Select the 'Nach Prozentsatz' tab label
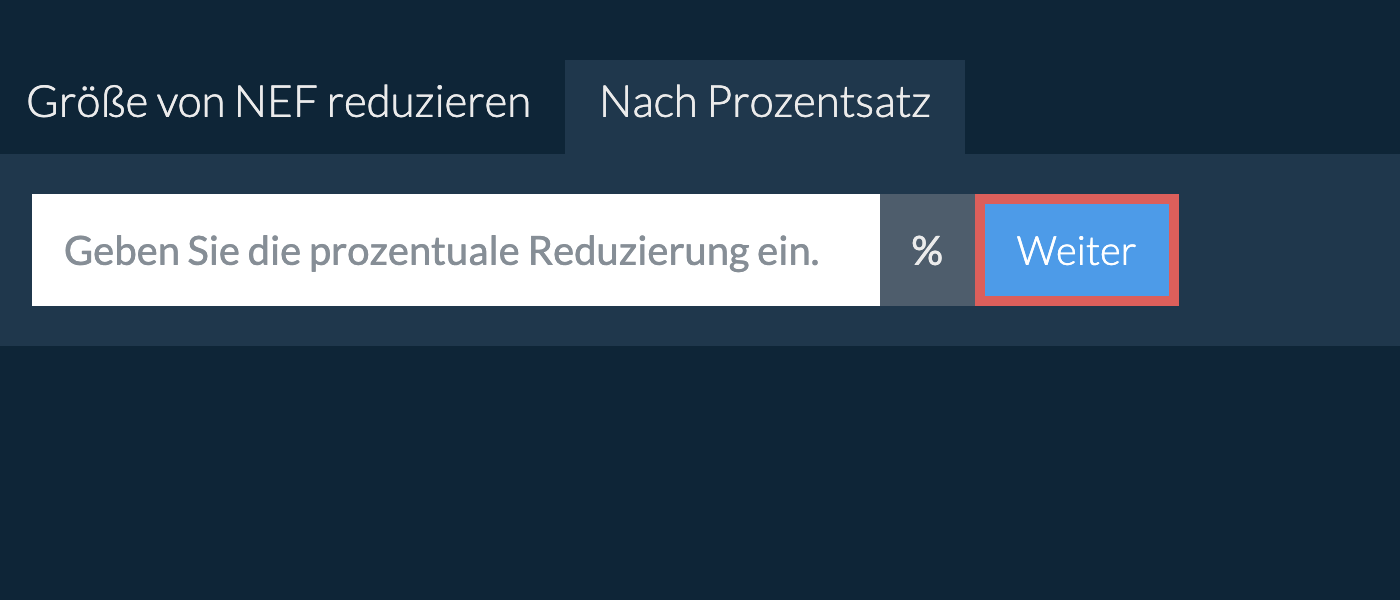 point(765,103)
